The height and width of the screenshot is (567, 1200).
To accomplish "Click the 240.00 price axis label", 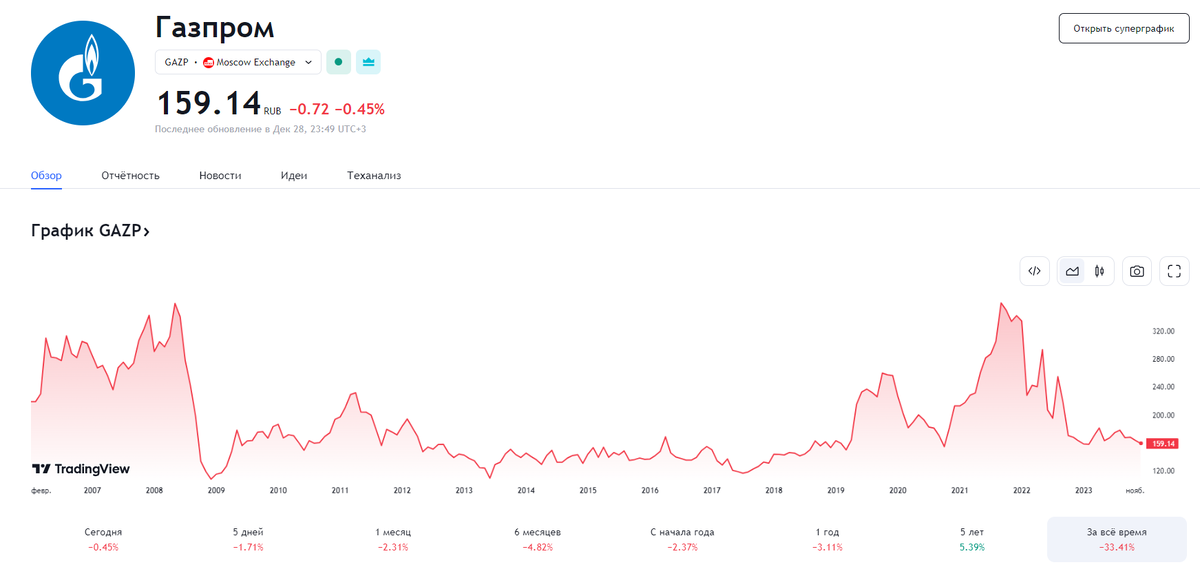I will (x=1163, y=387).
